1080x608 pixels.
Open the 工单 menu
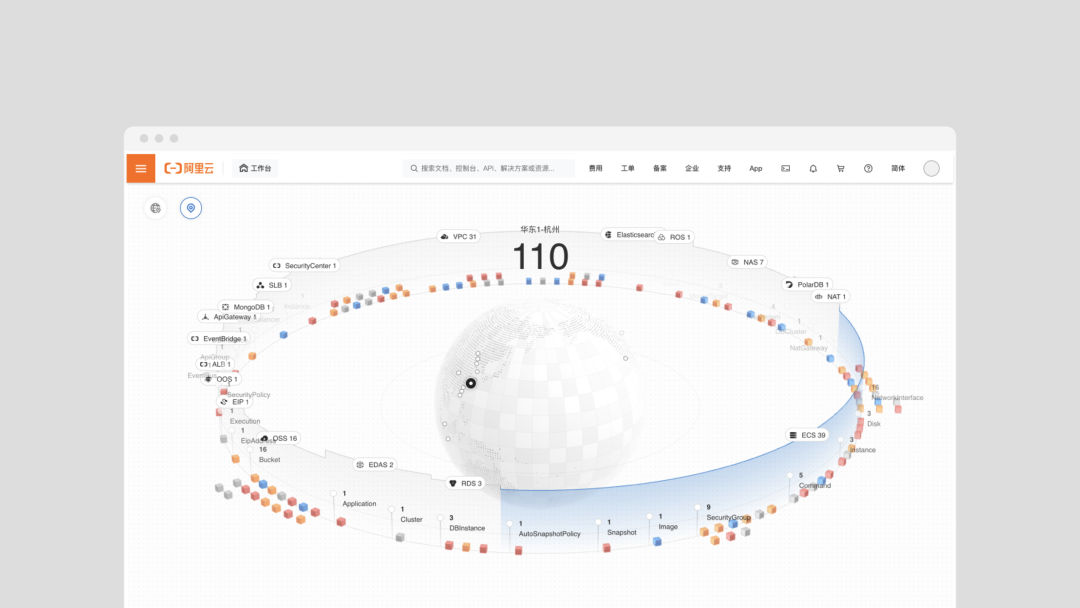[628, 168]
